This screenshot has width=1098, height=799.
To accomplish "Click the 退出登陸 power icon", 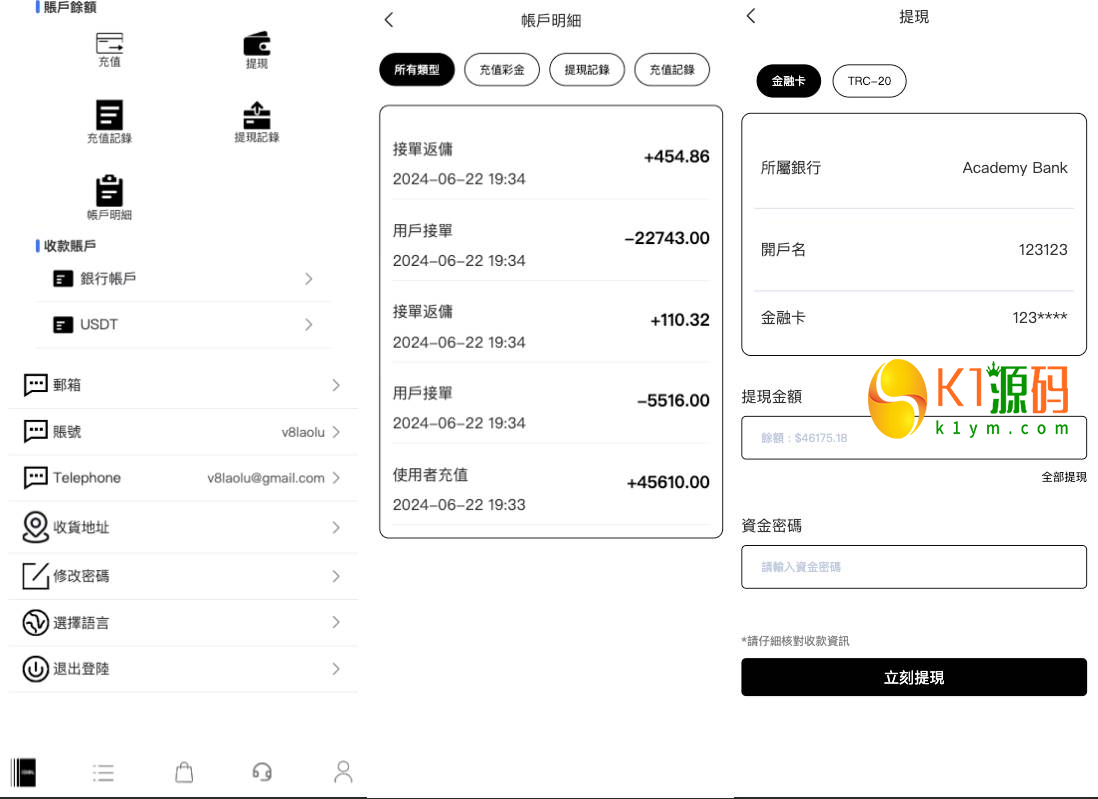I will tap(36, 669).
